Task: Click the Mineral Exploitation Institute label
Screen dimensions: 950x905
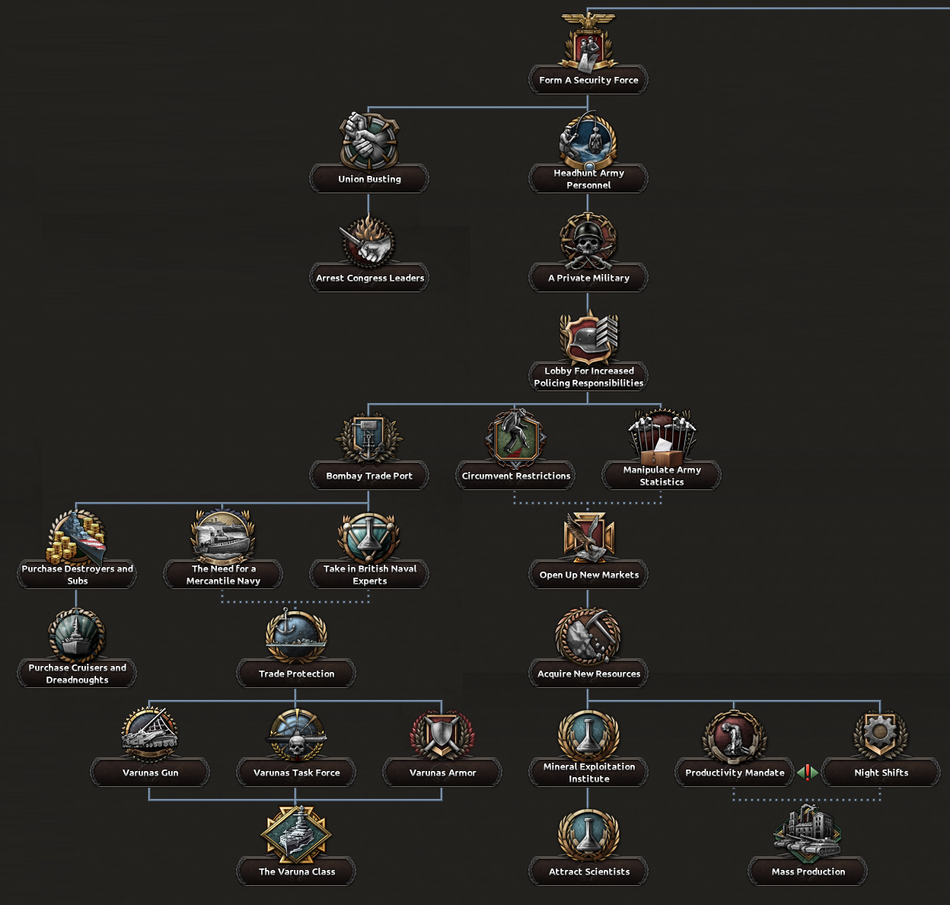Action: [588, 773]
